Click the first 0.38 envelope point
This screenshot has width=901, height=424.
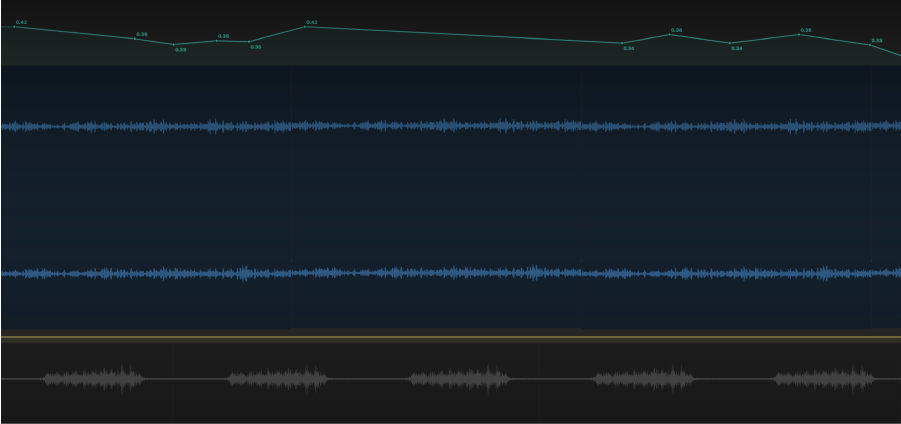tap(671, 34)
